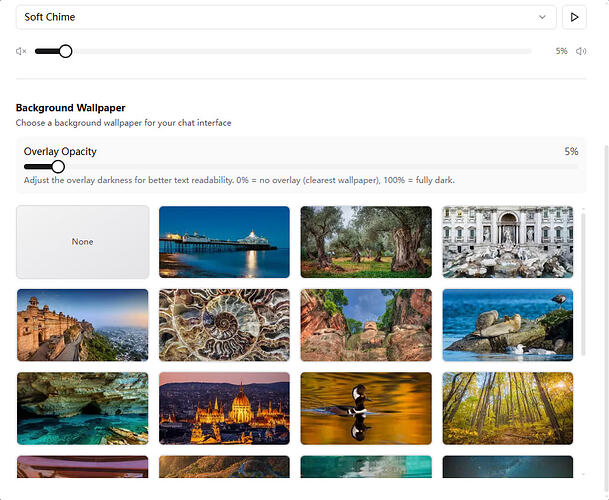
Task: Choose the ammonite fossil wallpaper
Action: (224, 325)
